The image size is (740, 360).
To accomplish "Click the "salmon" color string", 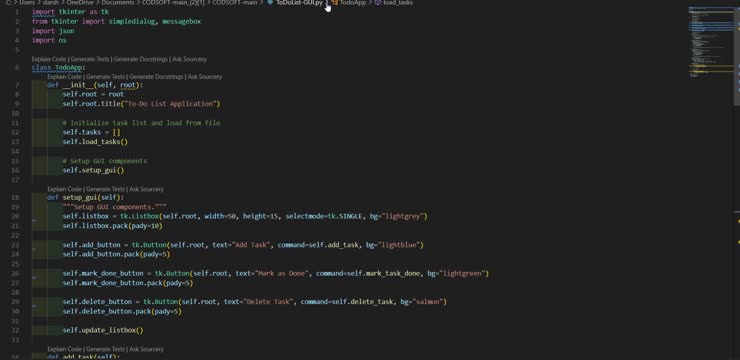I will (x=427, y=301).
